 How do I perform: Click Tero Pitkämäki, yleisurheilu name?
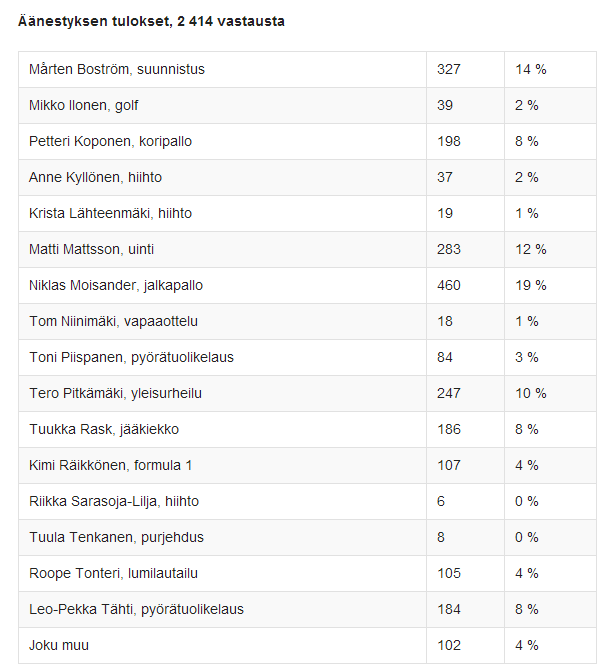click(x=115, y=393)
